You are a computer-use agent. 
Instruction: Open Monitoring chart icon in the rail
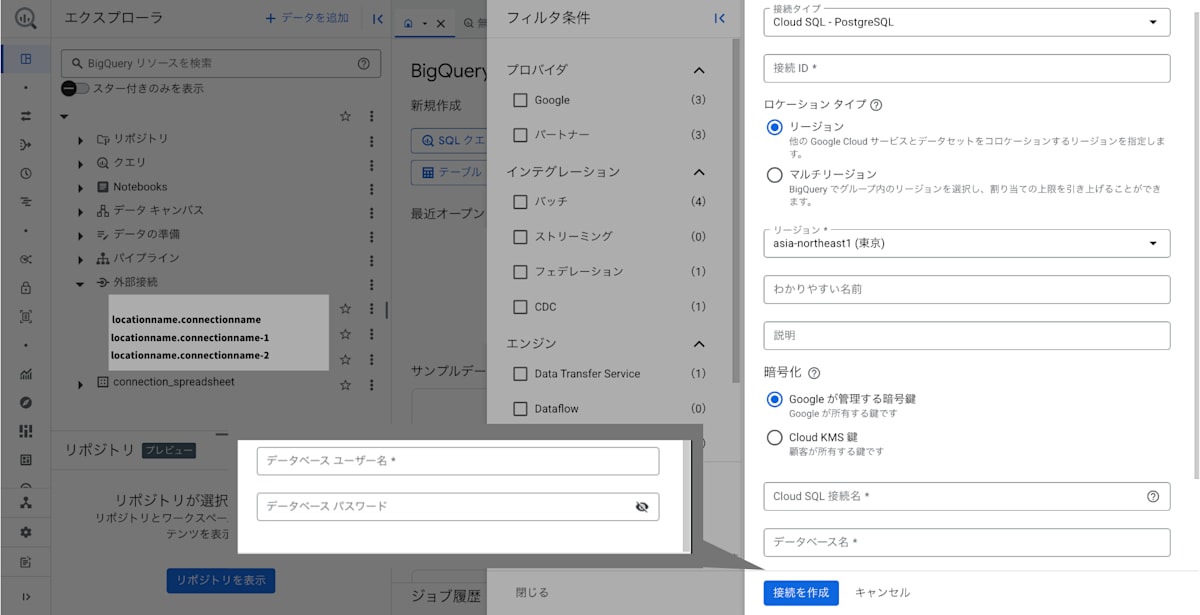(x=26, y=374)
